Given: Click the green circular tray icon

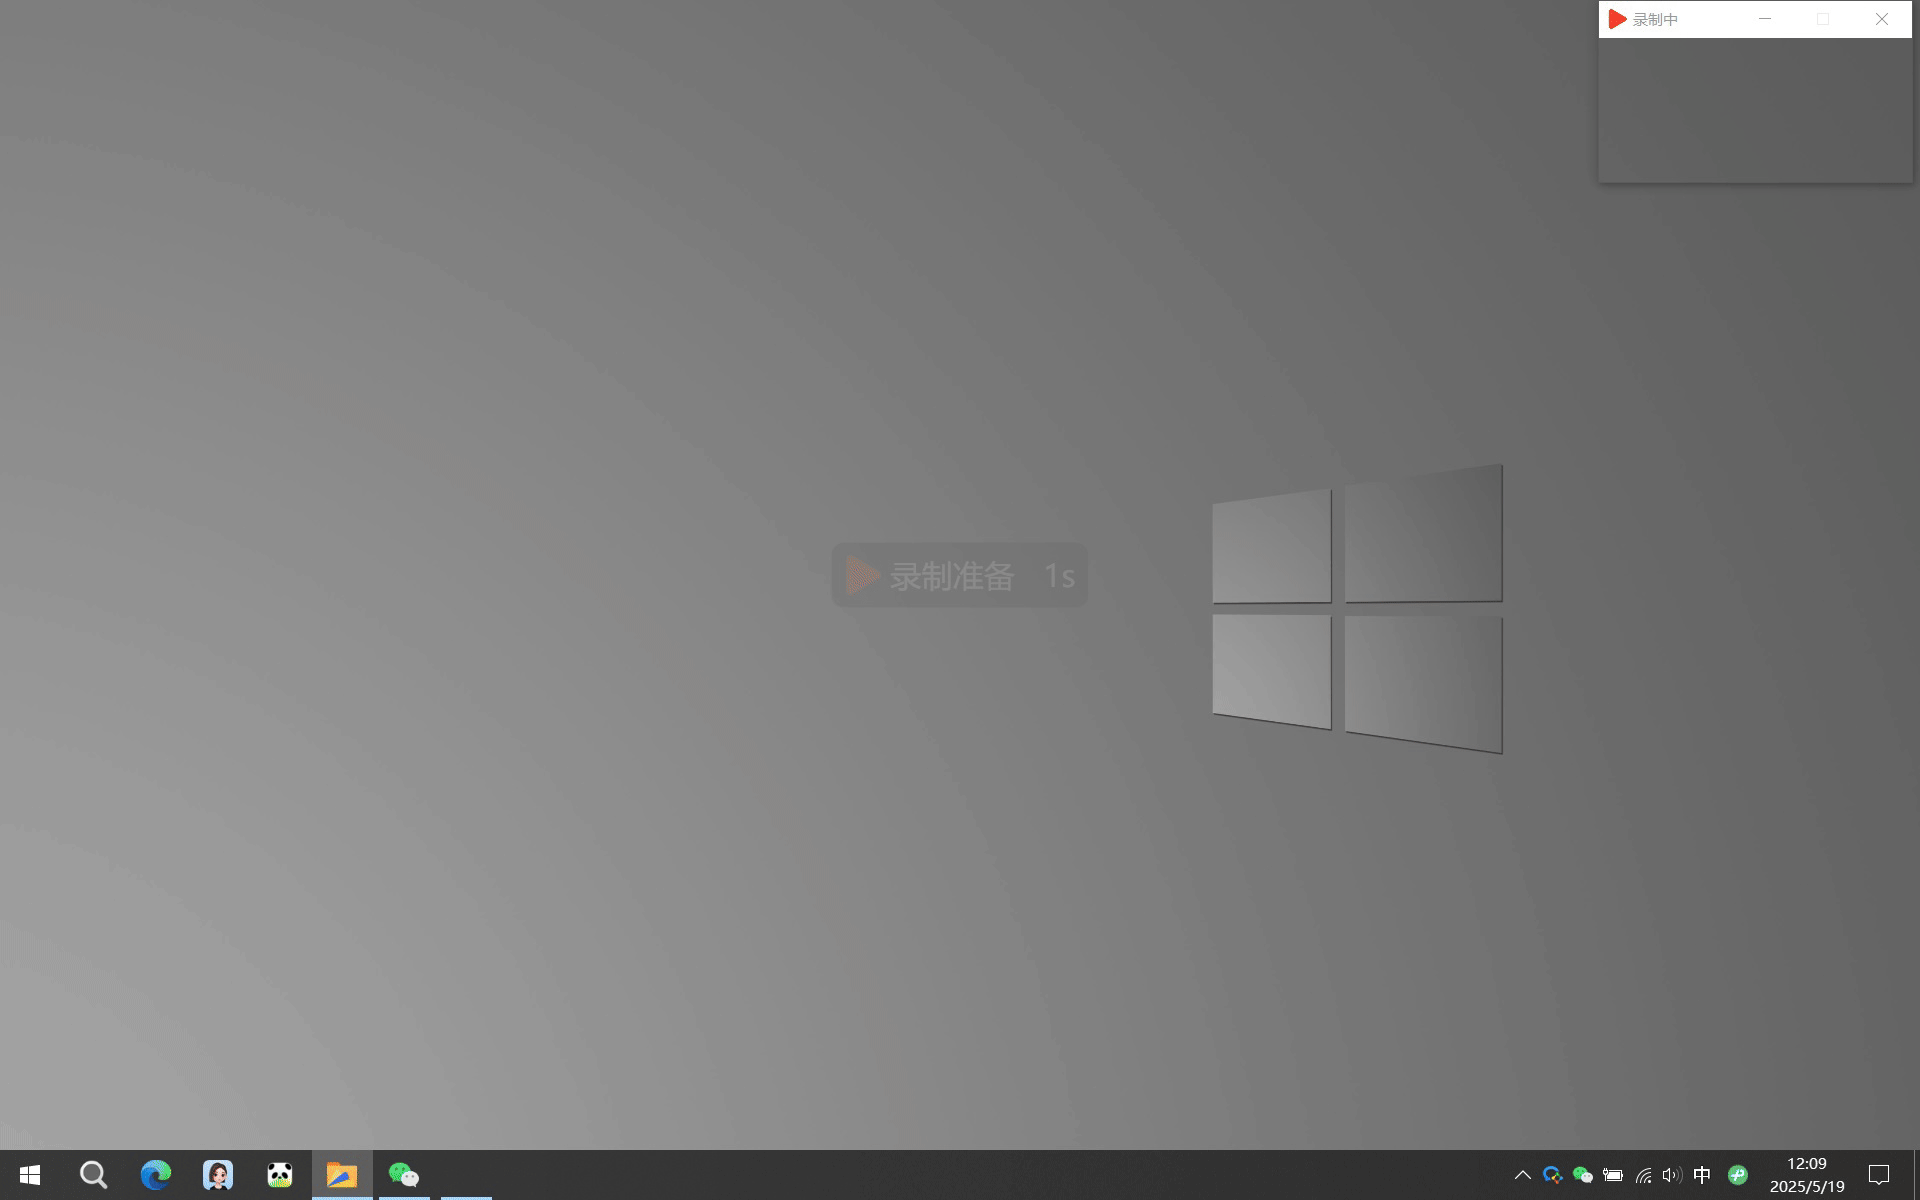Looking at the screenshot, I should click(1738, 1175).
